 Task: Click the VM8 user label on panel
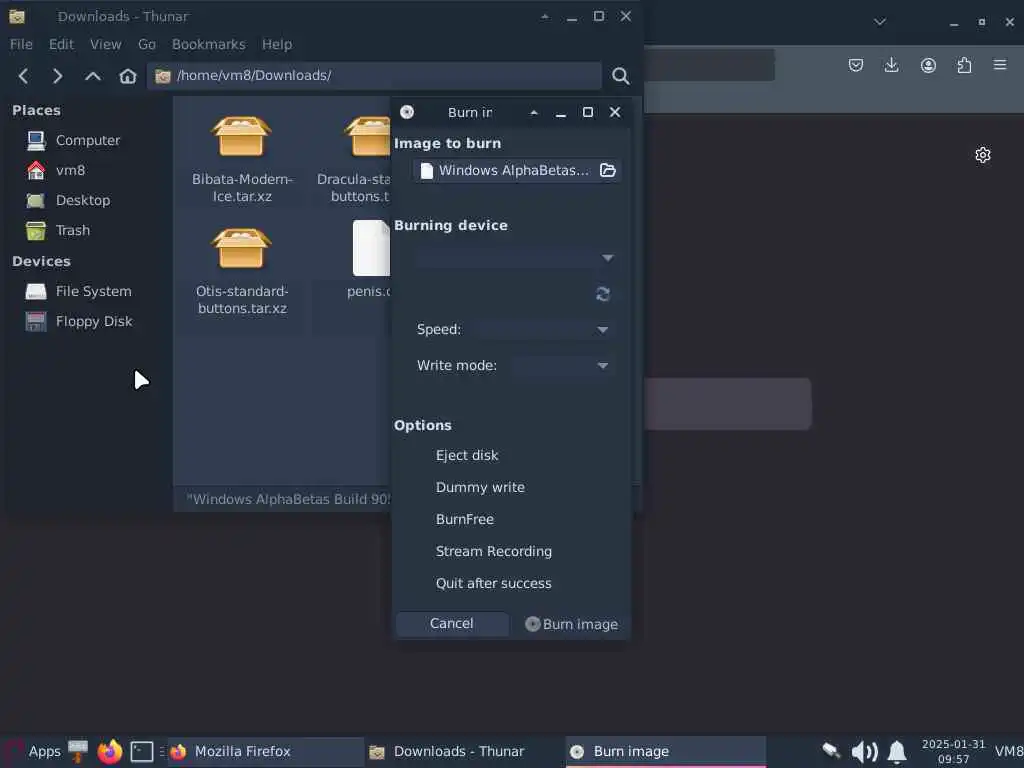click(1009, 752)
